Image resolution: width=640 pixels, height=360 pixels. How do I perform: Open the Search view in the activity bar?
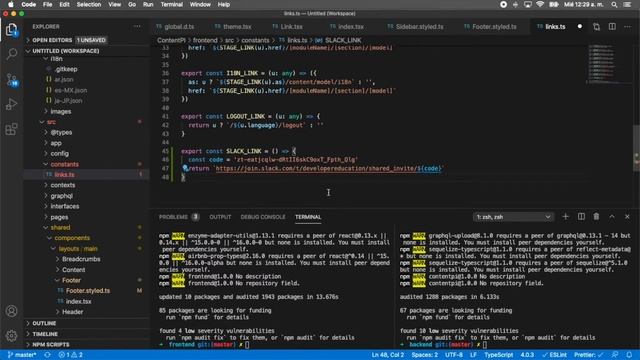[11, 54]
